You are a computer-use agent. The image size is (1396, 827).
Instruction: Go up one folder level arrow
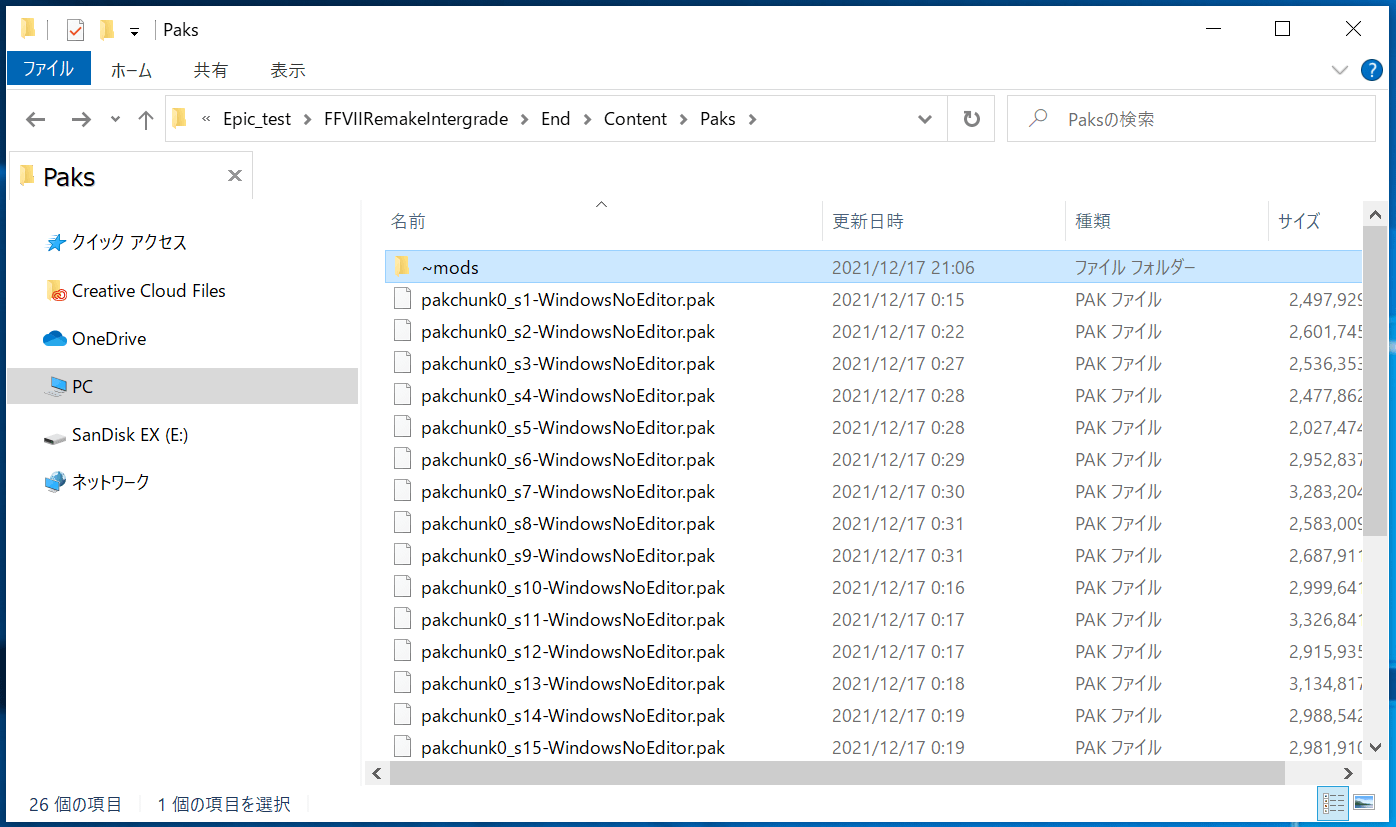[146, 119]
